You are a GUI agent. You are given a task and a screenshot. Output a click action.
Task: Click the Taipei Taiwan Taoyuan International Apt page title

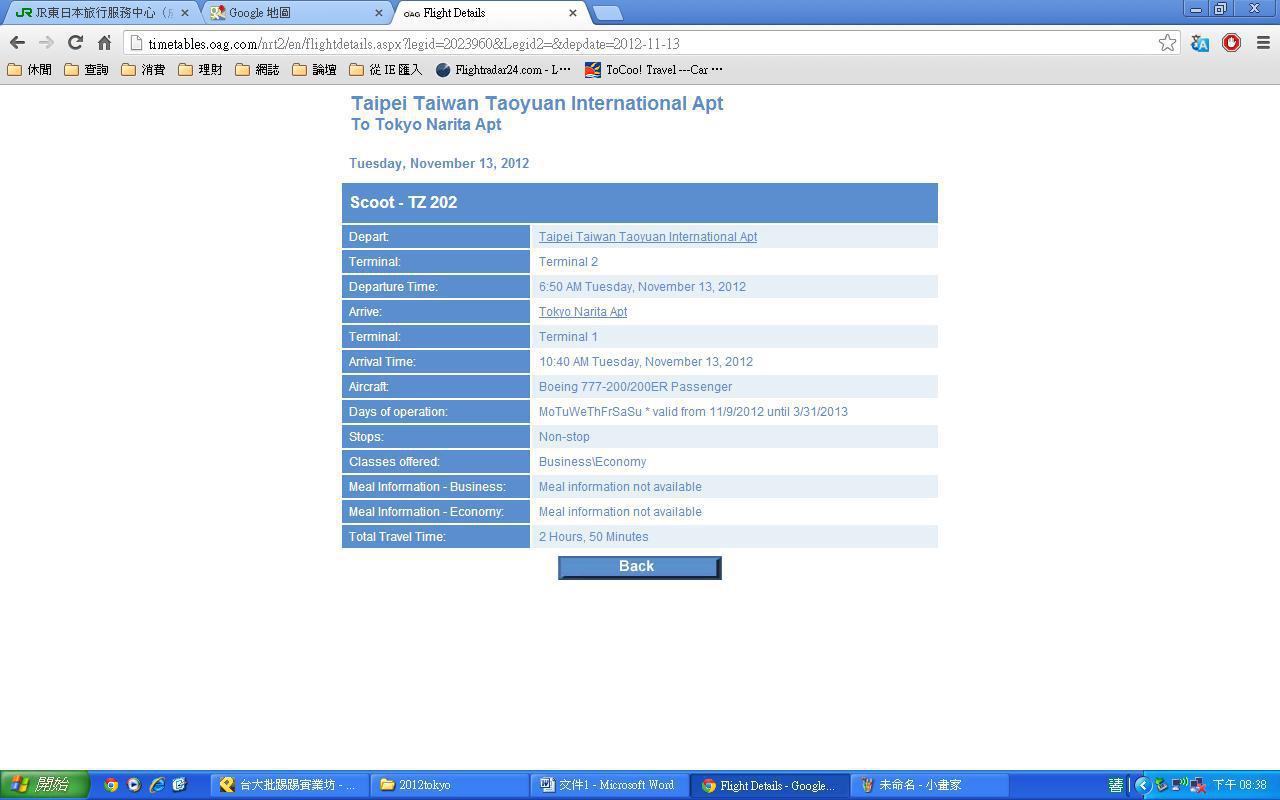537,103
